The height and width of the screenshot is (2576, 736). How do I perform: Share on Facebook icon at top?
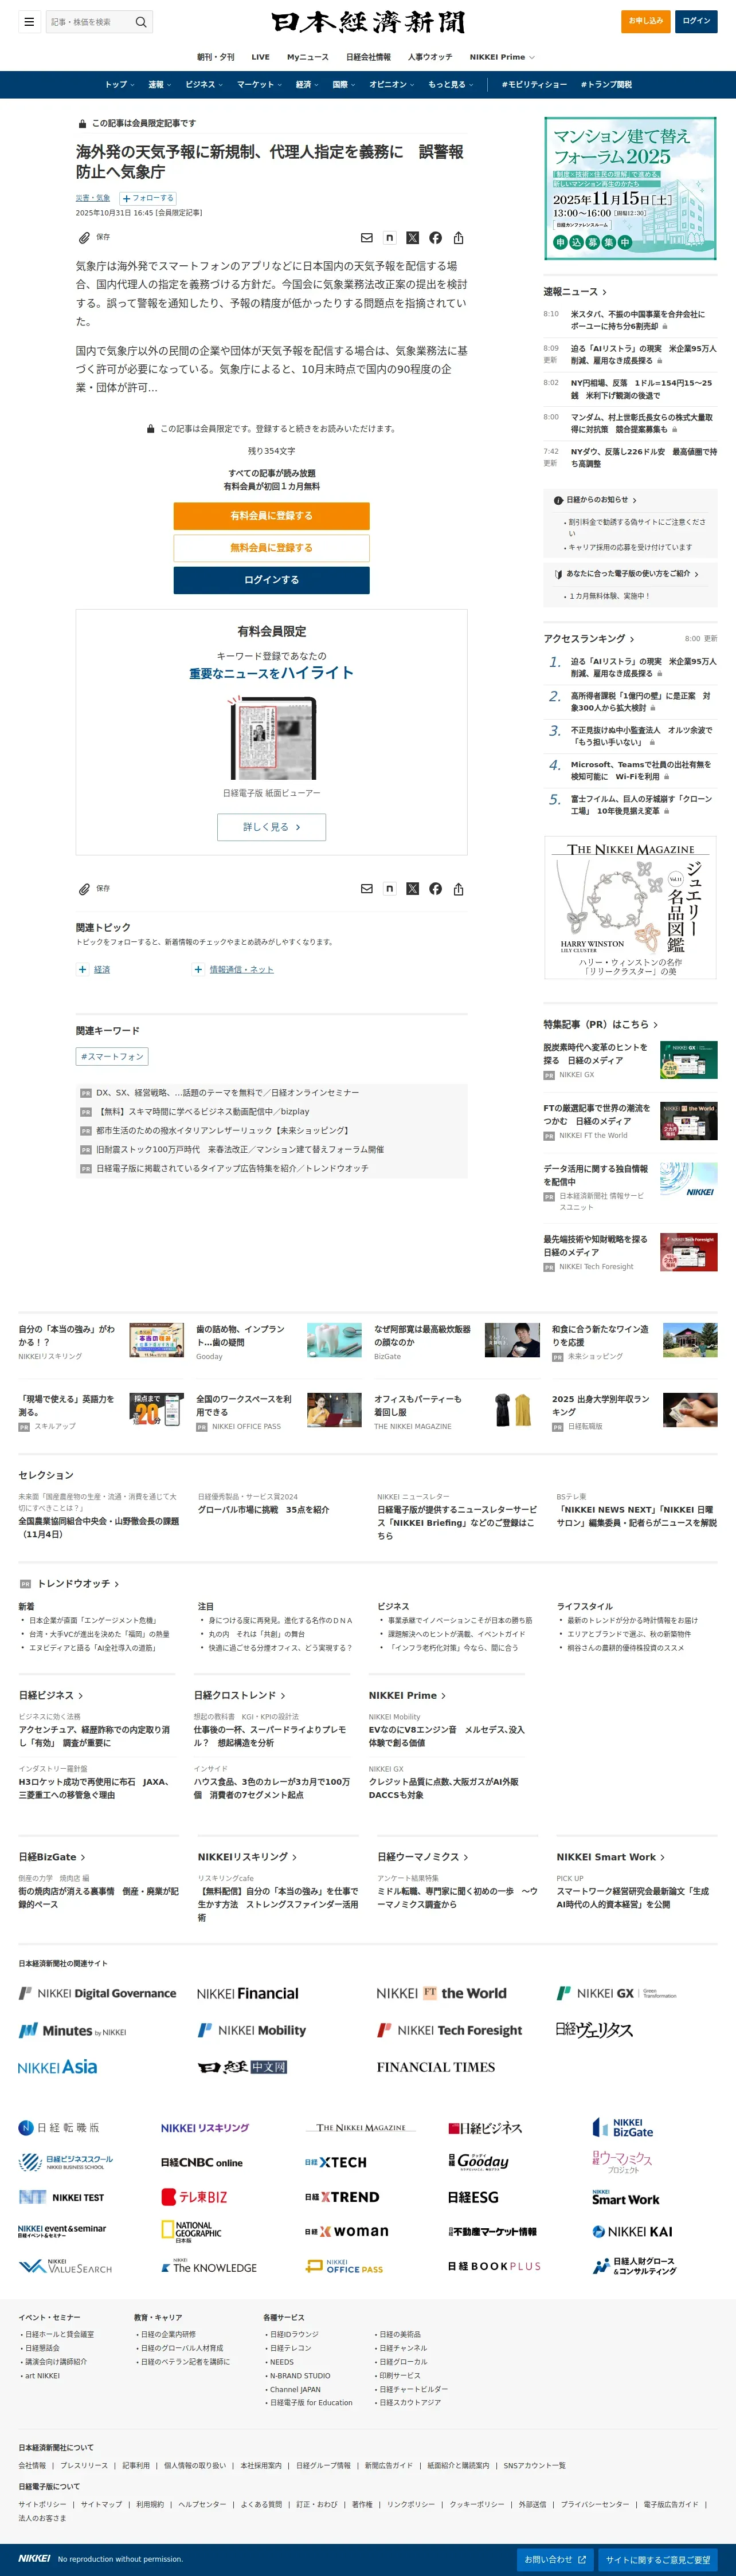click(435, 238)
